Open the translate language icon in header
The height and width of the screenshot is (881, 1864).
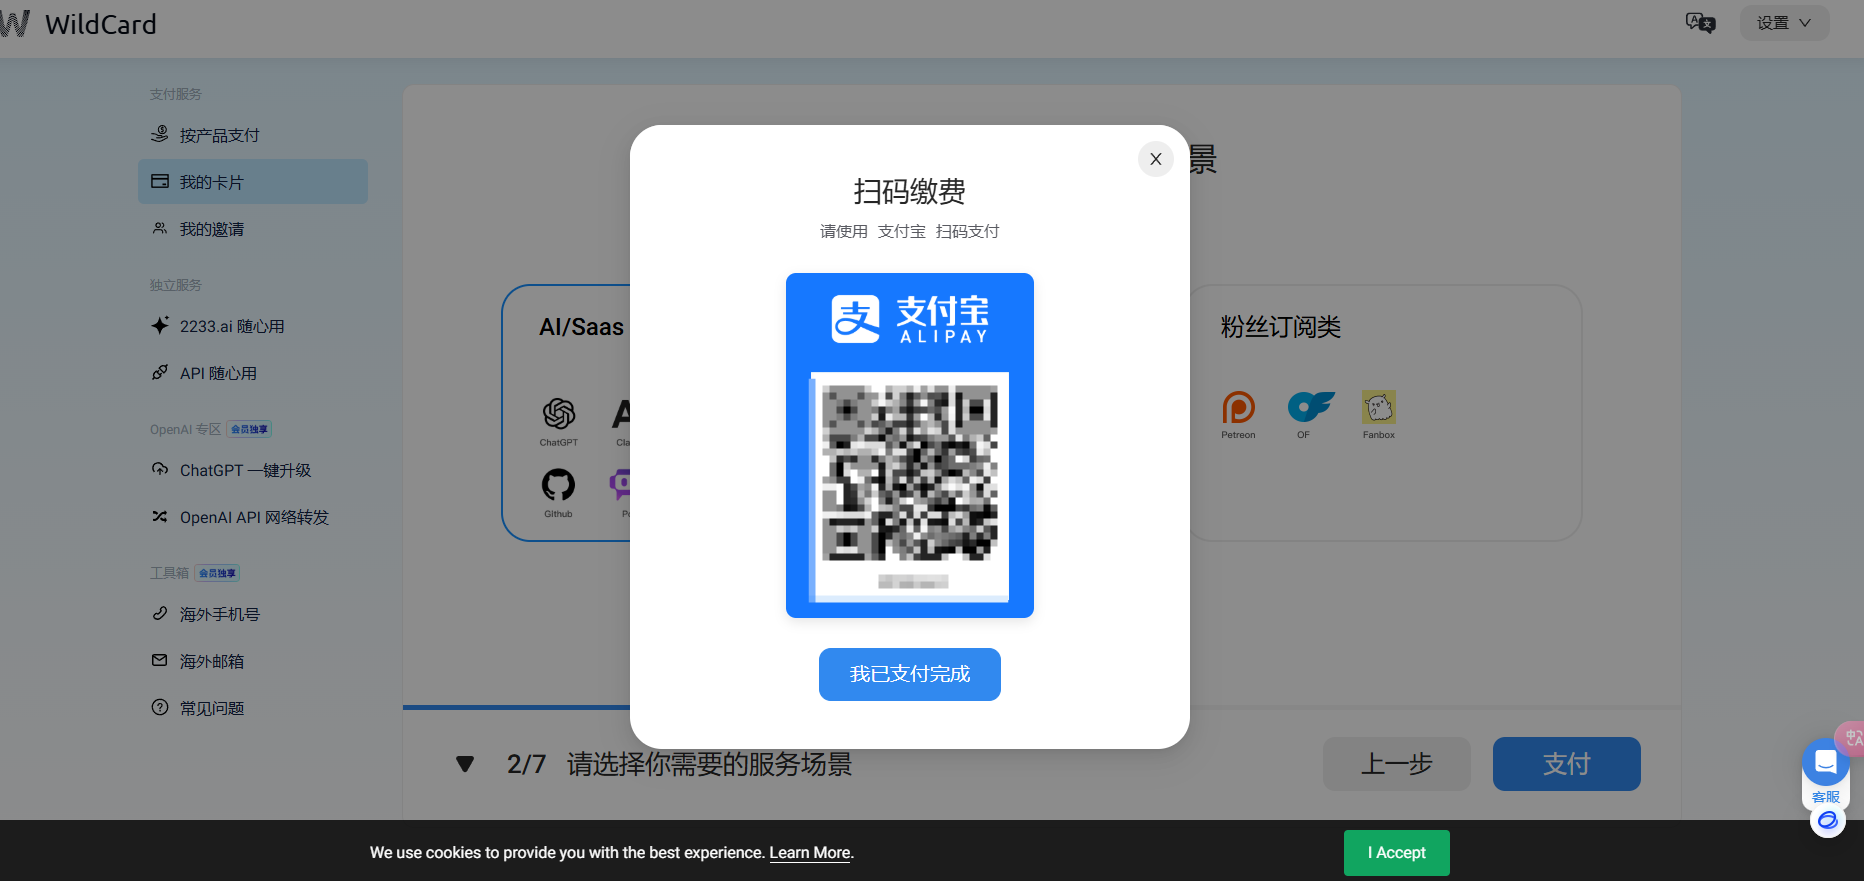tap(1700, 23)
